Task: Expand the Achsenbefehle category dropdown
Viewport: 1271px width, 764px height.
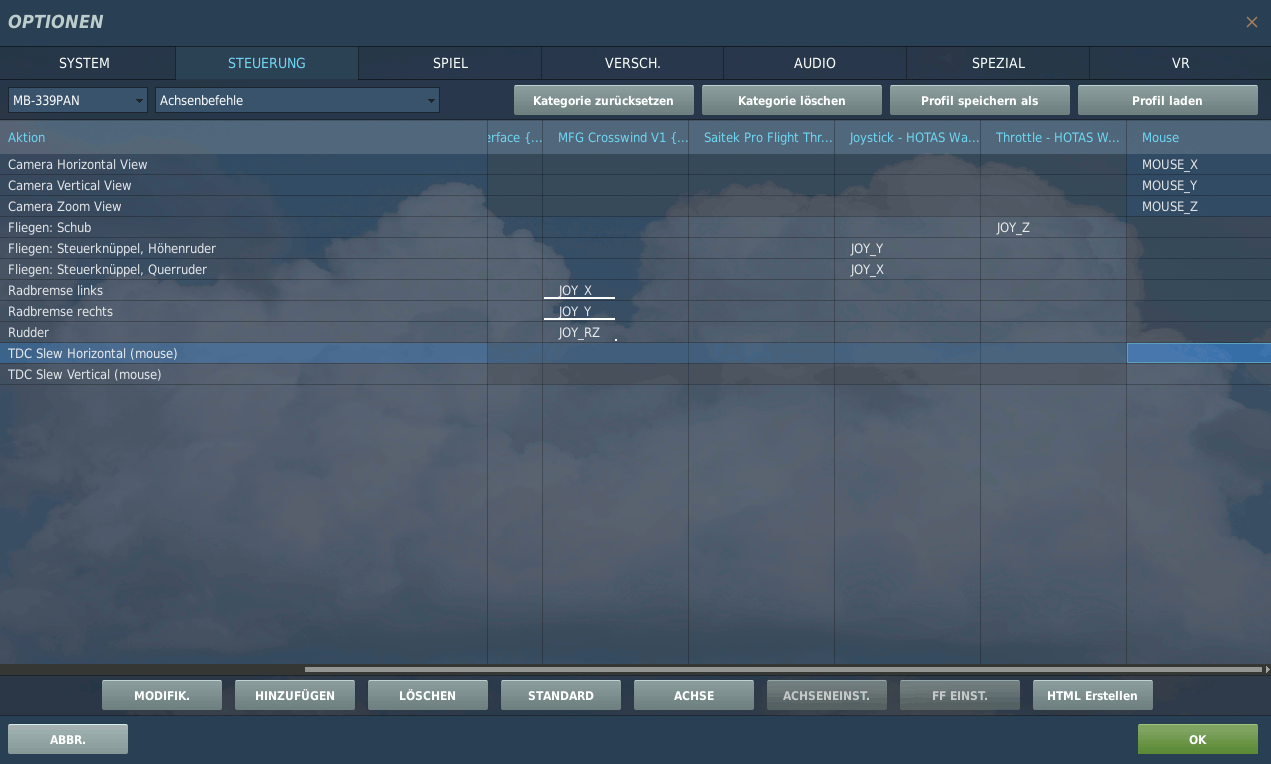Action: point(297,100)
